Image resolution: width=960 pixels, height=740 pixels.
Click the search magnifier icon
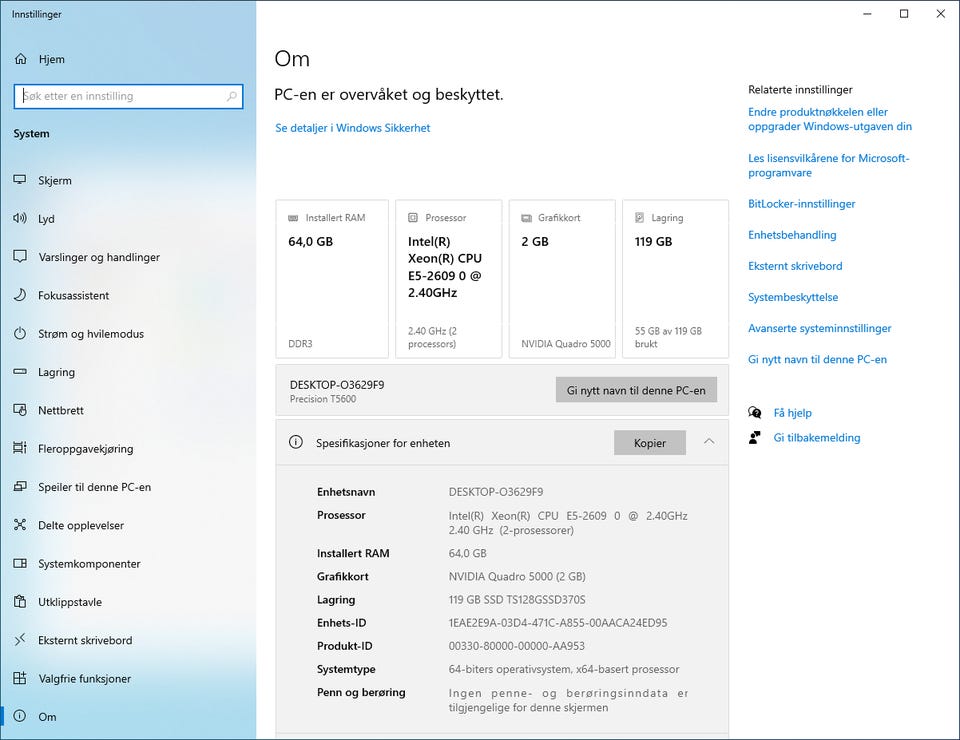coord(231,96)
